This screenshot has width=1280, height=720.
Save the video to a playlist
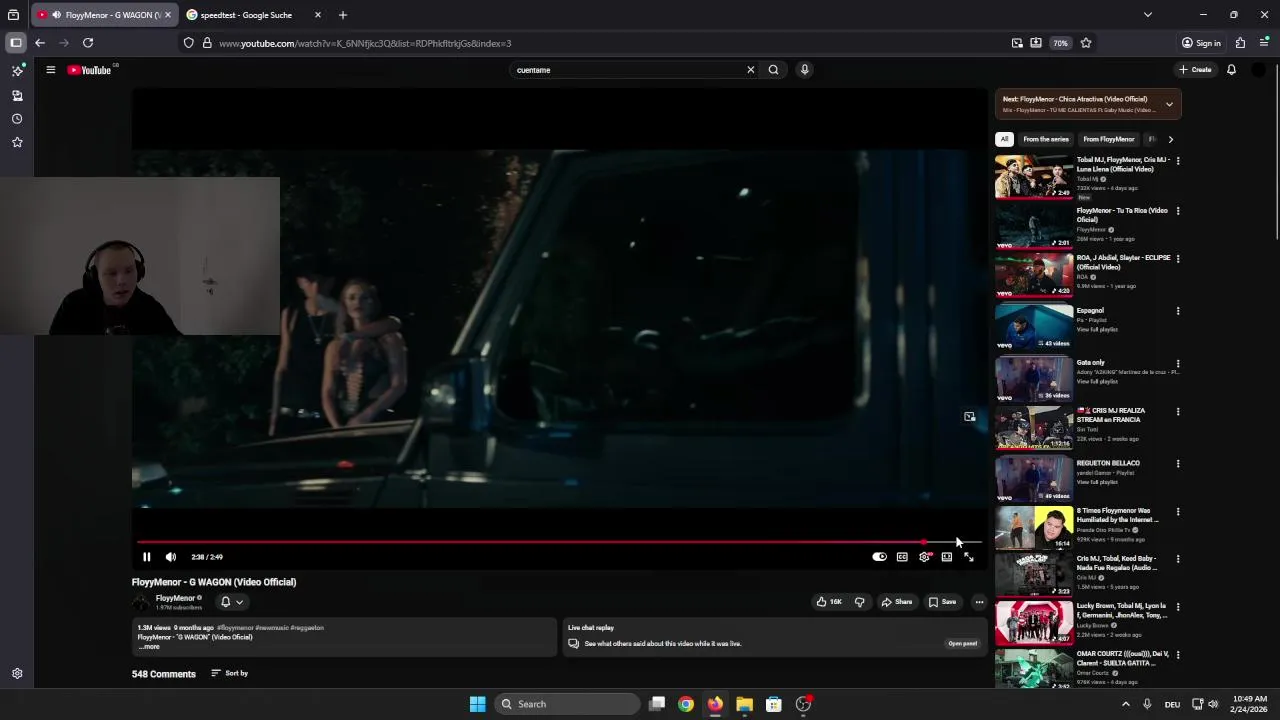click(x=942, y=602)
